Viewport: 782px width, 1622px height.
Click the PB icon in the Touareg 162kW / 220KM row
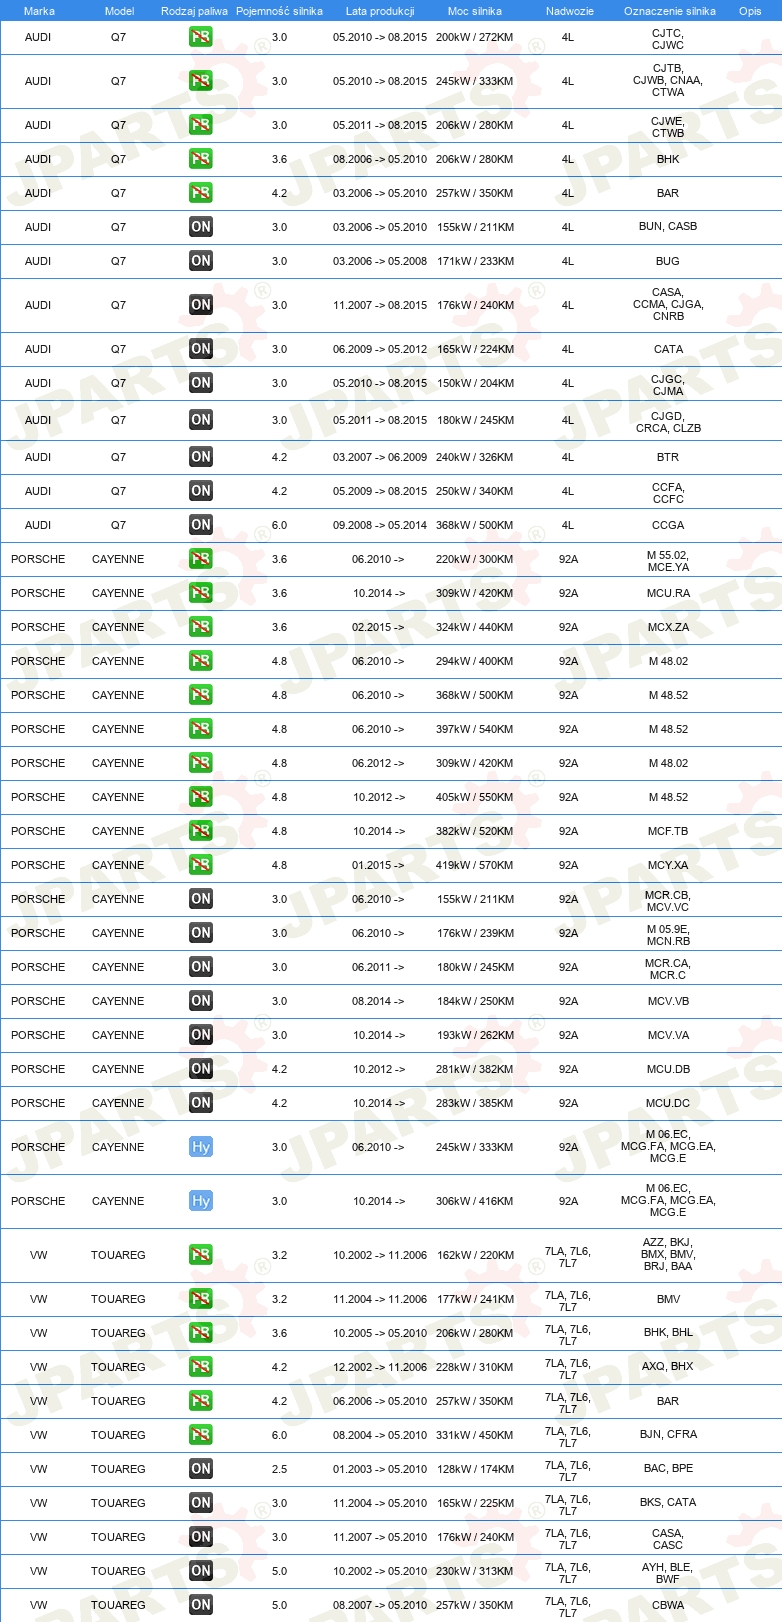201,1255
